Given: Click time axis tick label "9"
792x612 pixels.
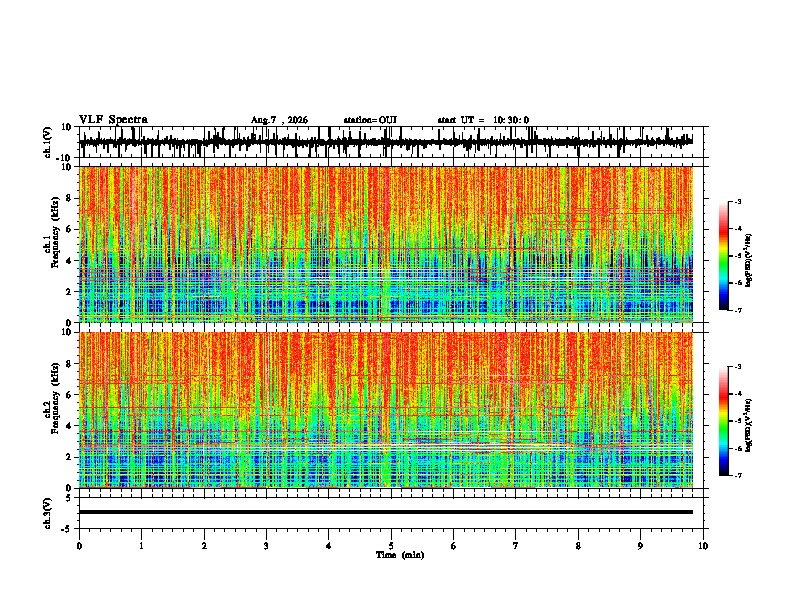Looking at the screenshot, I should (x=640, y=546).
